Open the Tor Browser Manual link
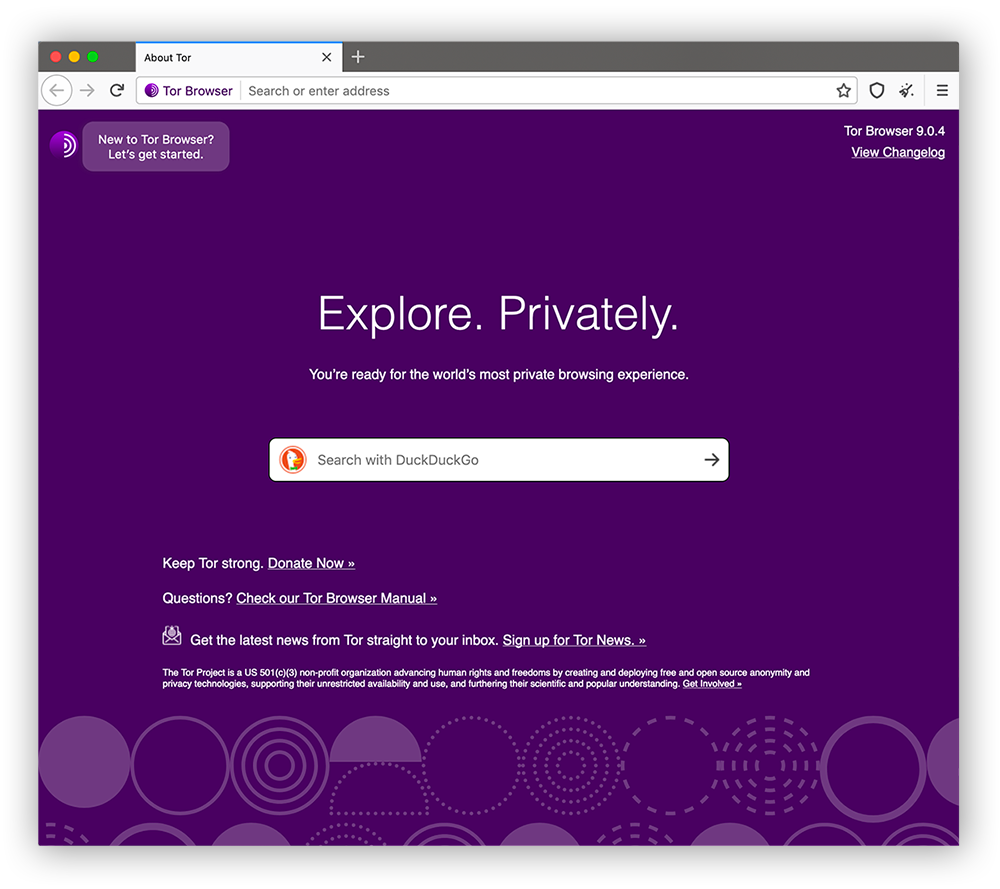The width and height of the screenshot is (1000, 889). (336, 598)
